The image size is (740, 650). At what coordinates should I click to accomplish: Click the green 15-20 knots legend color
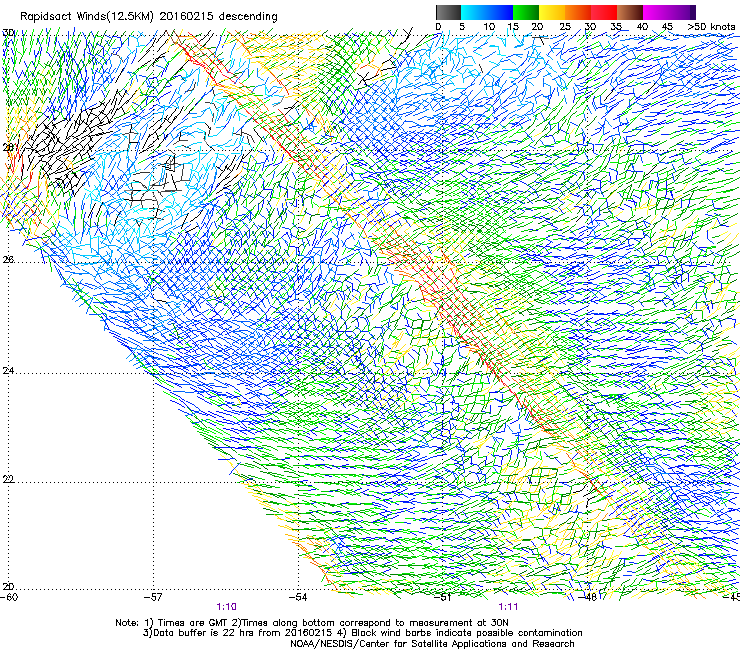click(526, 12)
